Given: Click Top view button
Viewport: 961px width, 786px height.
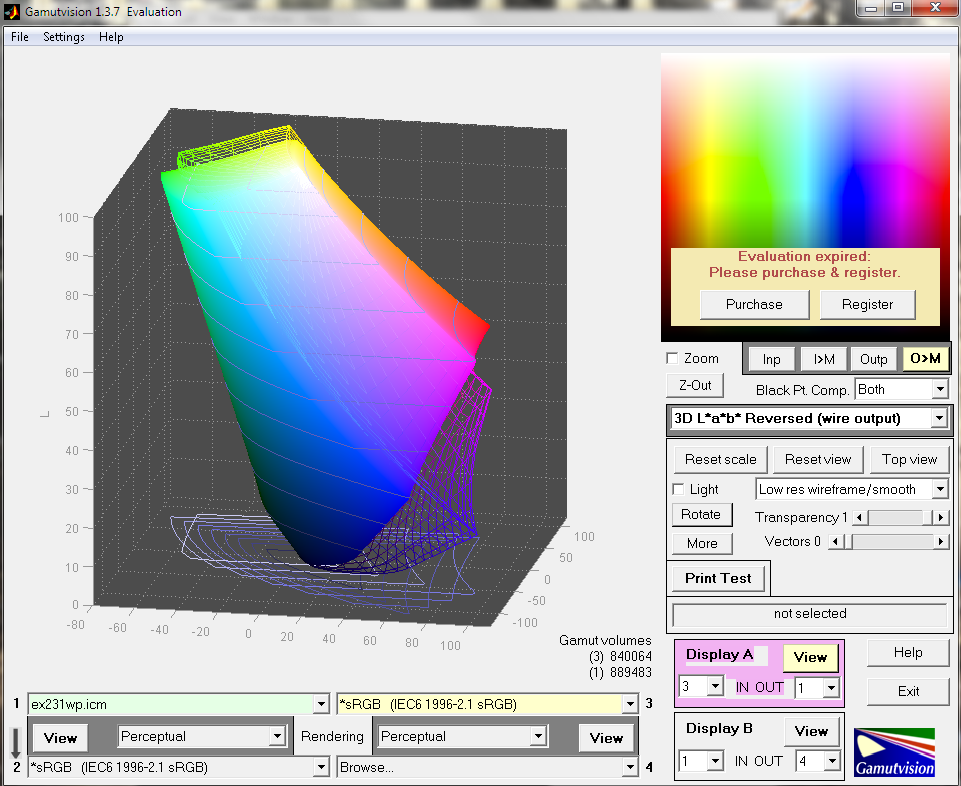Looking at the screenshot, I should (x=909, y=459).
